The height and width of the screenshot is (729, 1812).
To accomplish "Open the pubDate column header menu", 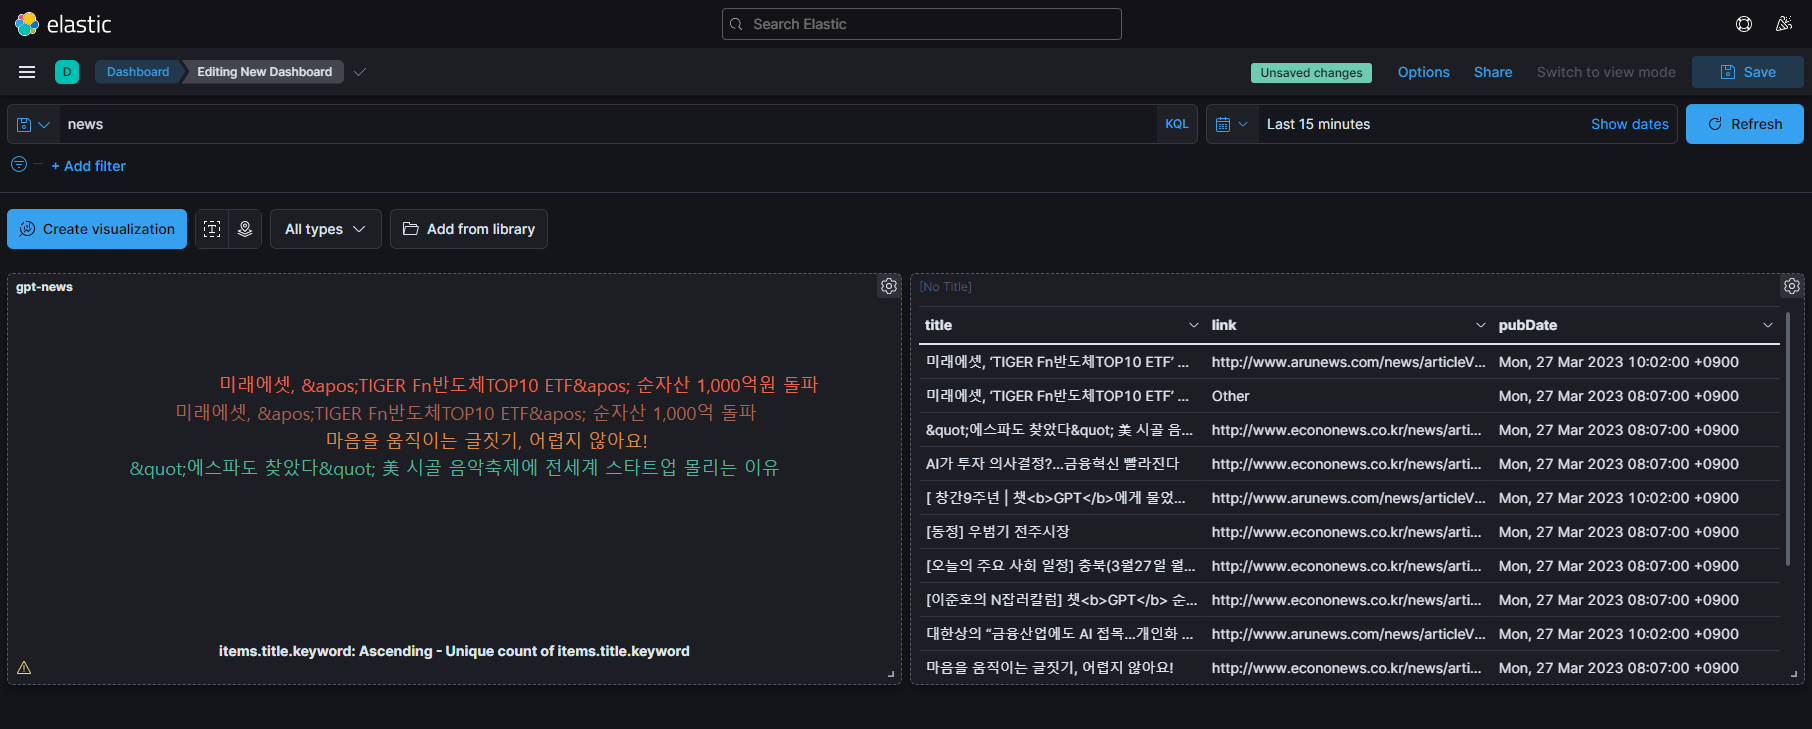I will pos(1768,325).
